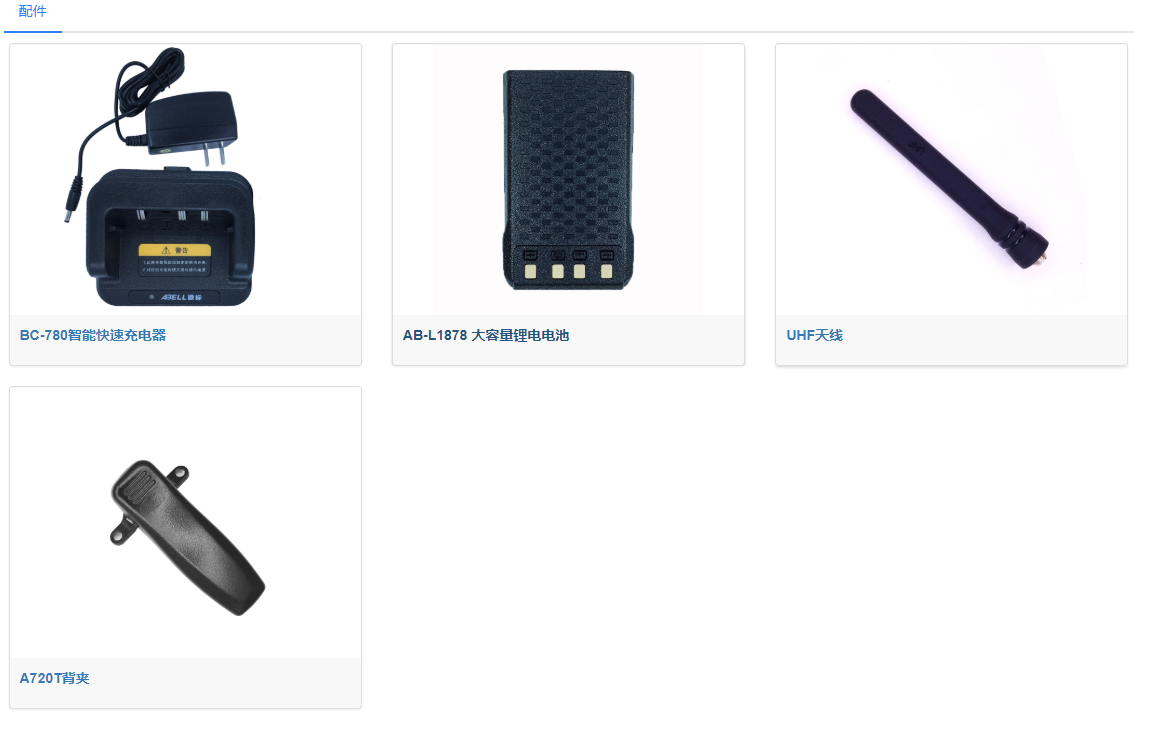Follow the UHF天线 product link
The height and width of the screenshot is (738, 1150).
814,335
